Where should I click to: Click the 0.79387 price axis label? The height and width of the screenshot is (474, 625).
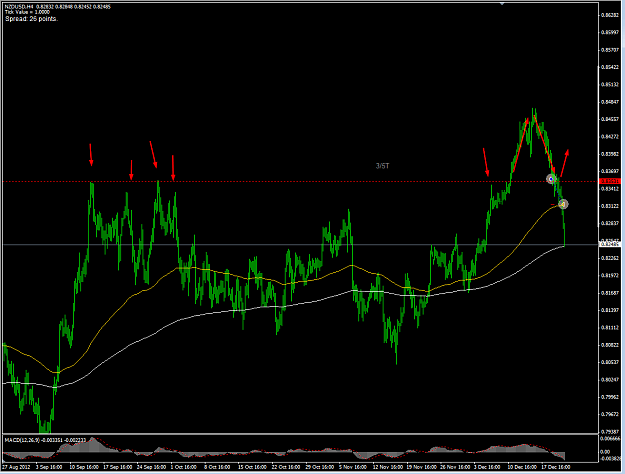pos(610,431)
